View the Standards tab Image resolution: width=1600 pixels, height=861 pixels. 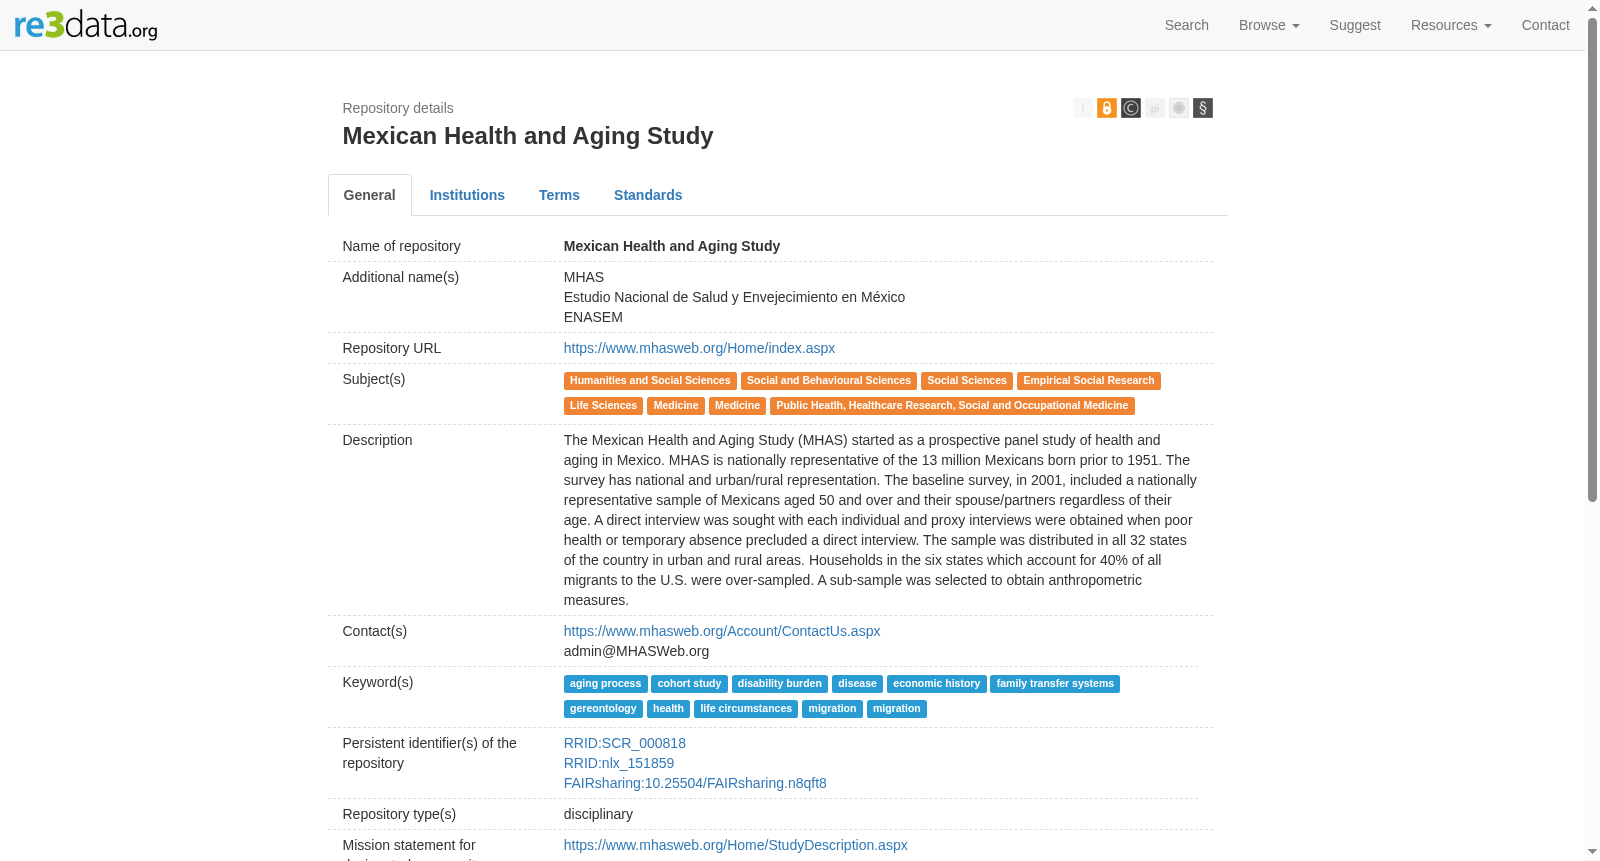click(x=648, y=195)
